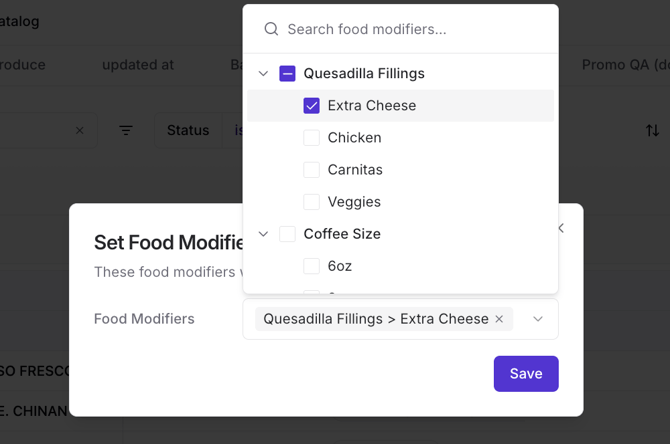Uncheck the Extra Cheese checkbox
Viewport: 670px width, 444px height.
312,105
